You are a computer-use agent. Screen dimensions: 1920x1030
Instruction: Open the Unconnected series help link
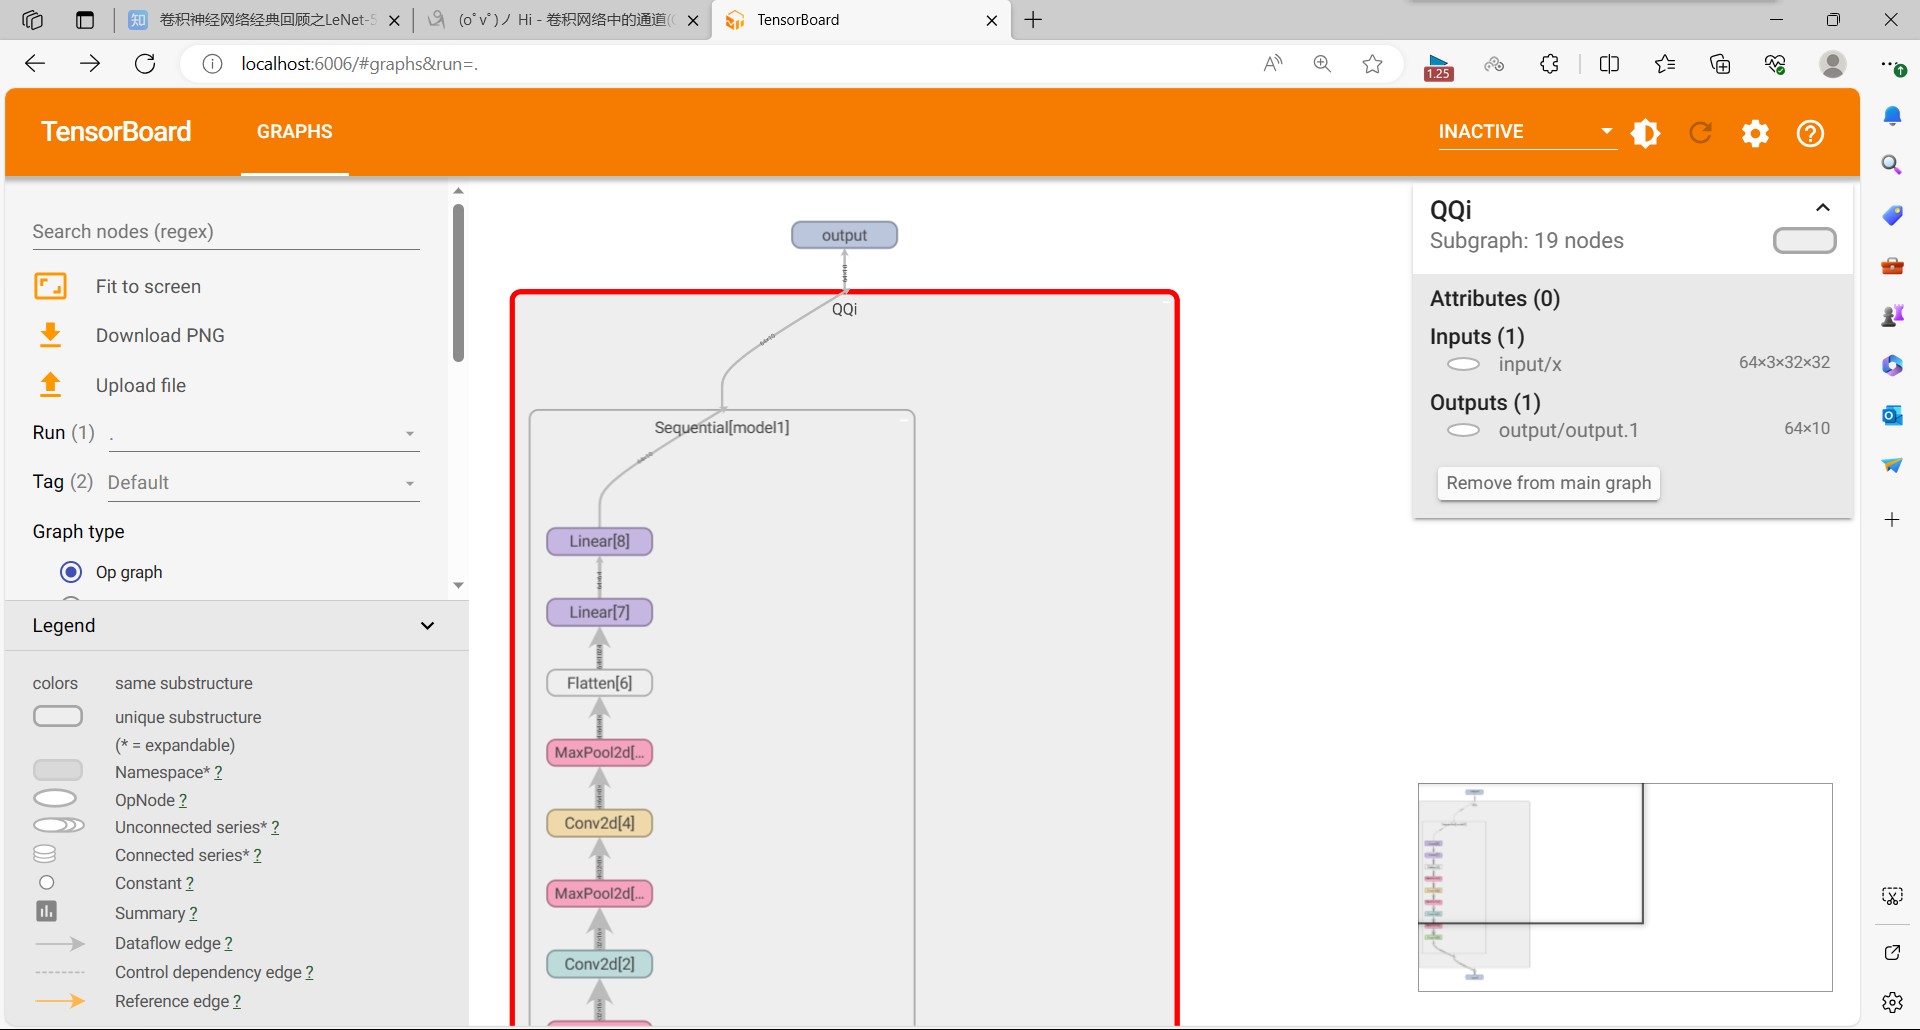point(275,827)
